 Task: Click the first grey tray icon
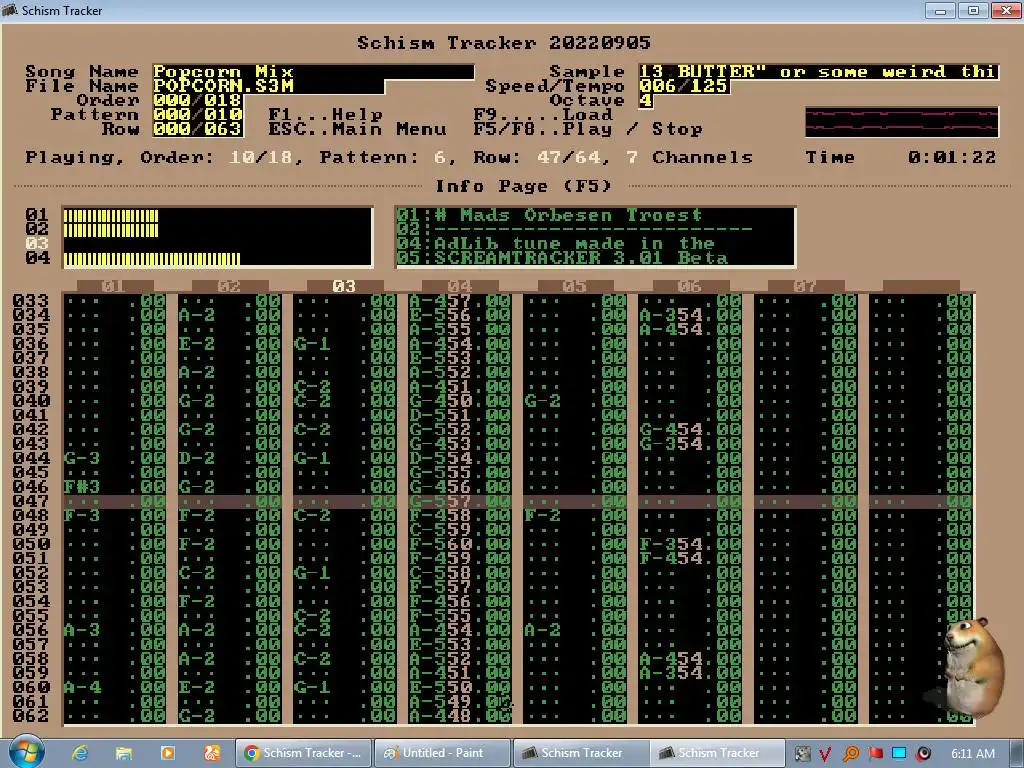(x=801, y=754)
